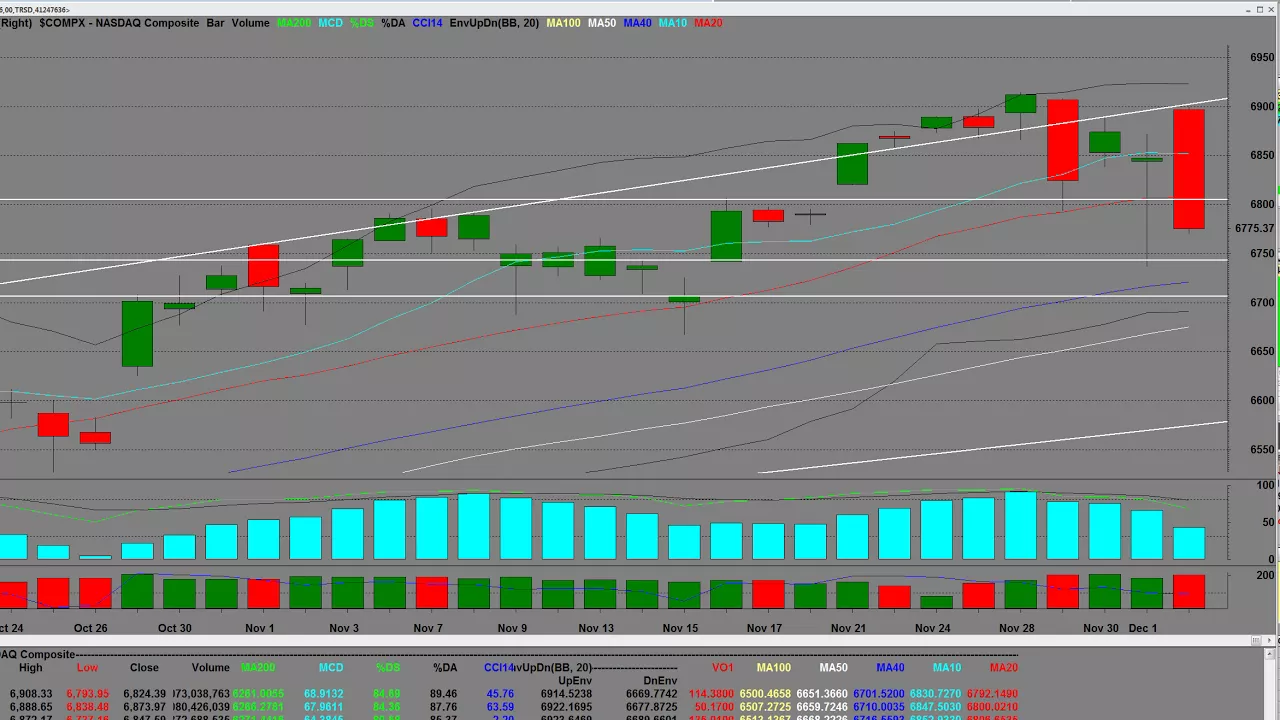Click the Nov 9 date label
The height and width of the screenshot is (720, 1280).
click(511, 628)
